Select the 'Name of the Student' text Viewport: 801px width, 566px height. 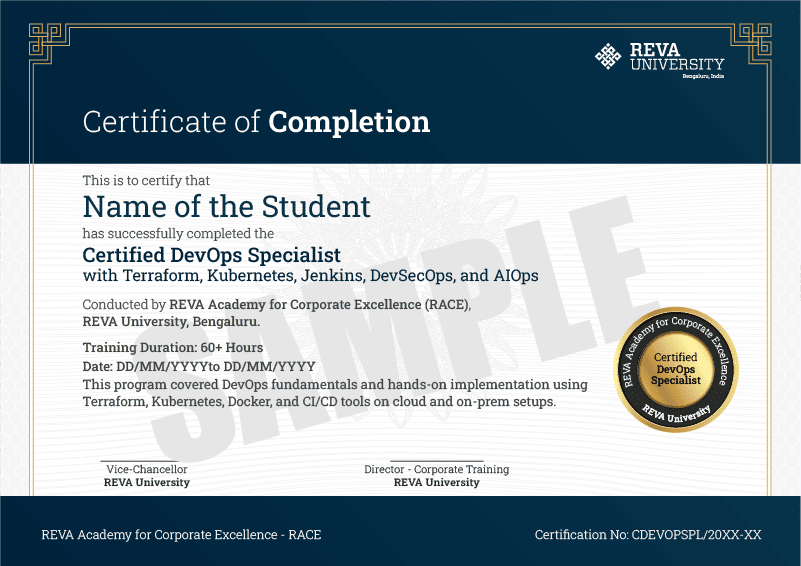pyautogui.click(x=226, y=207)
